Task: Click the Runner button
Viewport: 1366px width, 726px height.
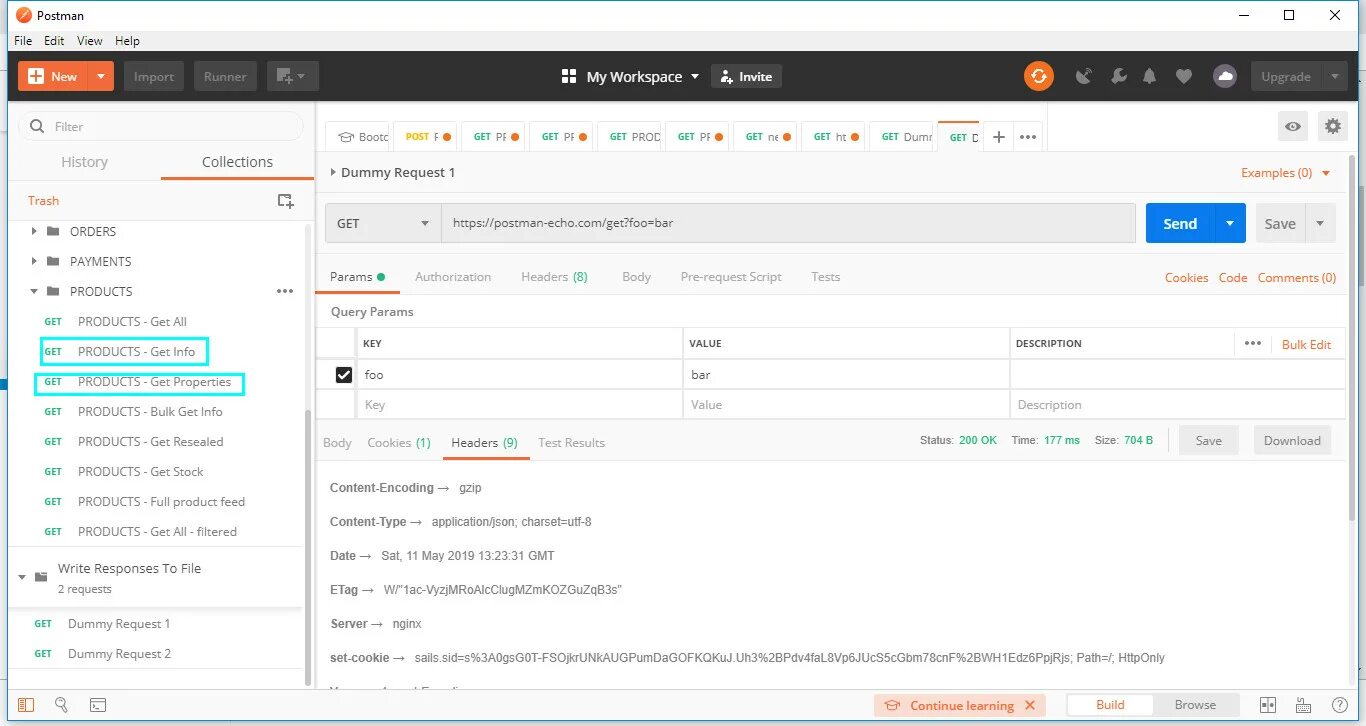Action: pyautogui.click(x=225, y=76)
